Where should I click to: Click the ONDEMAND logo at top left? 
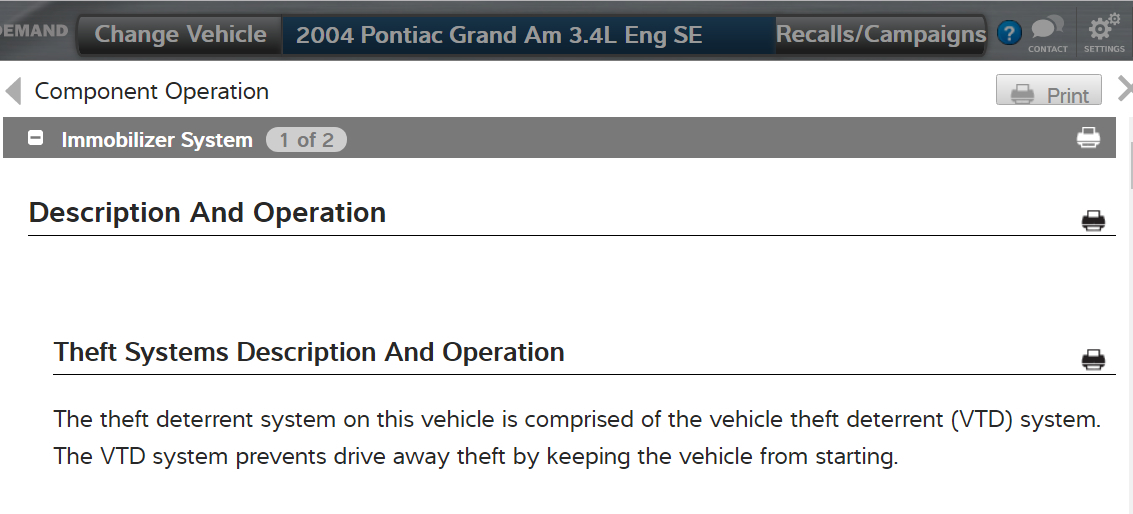[34, 31]
